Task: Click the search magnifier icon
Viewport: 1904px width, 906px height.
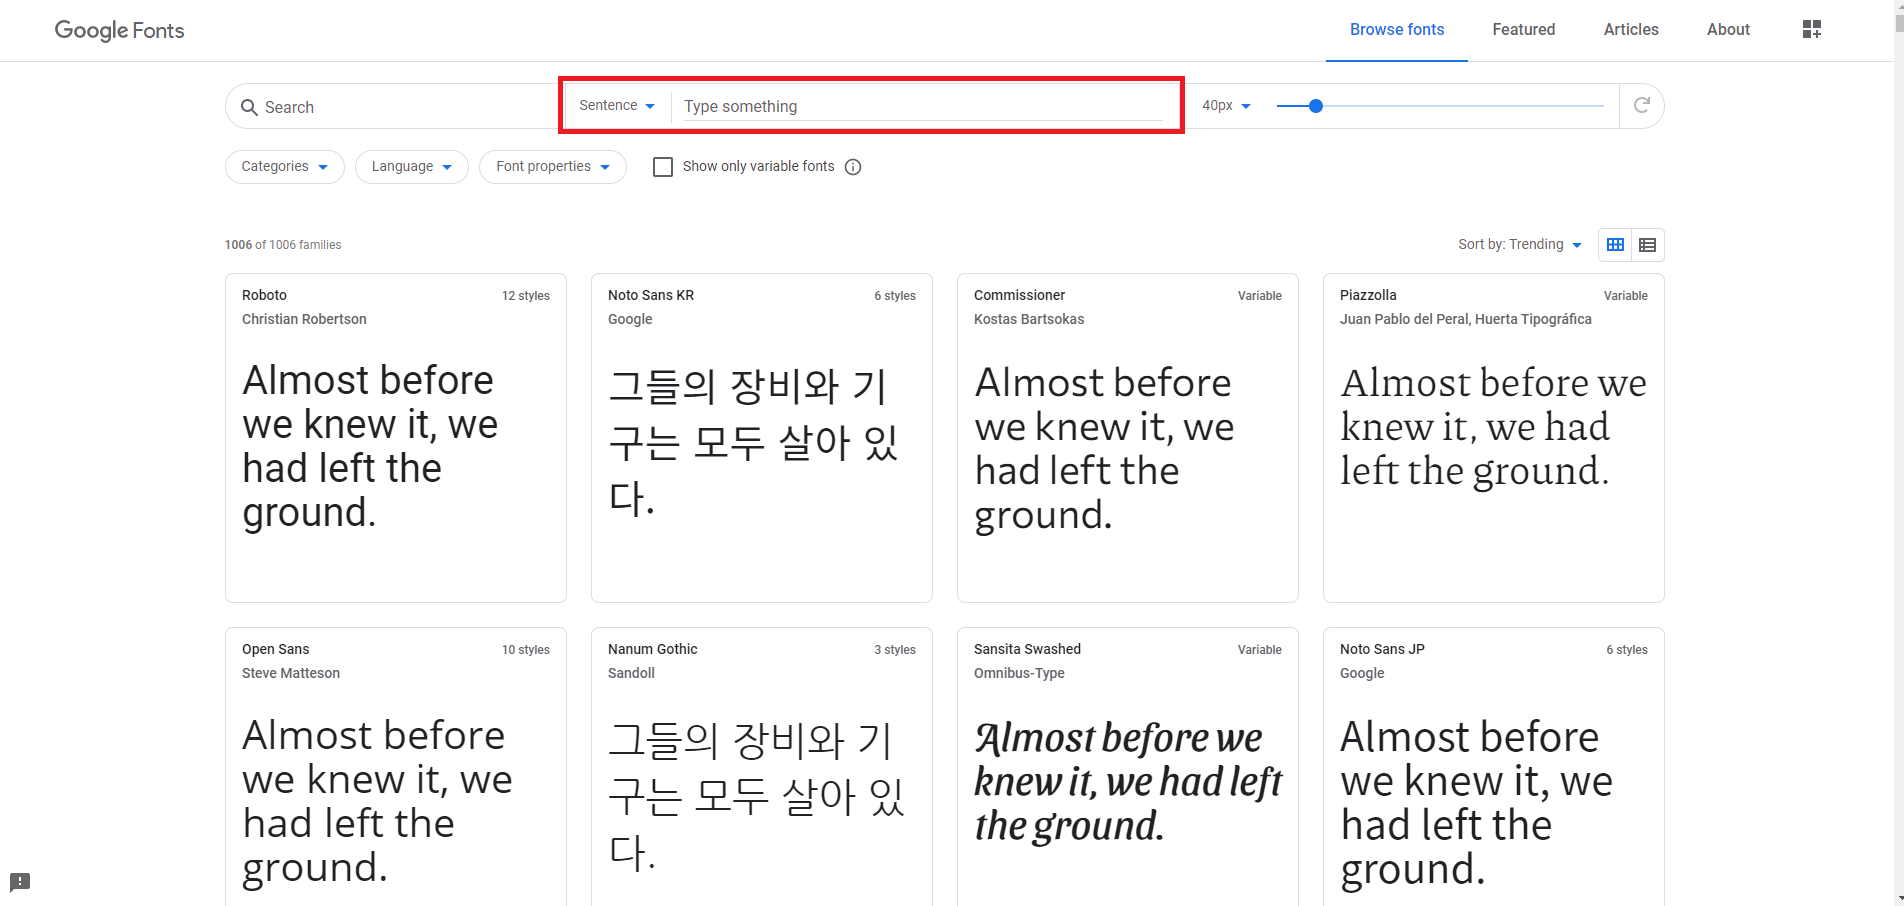Action: click(250, 107)
